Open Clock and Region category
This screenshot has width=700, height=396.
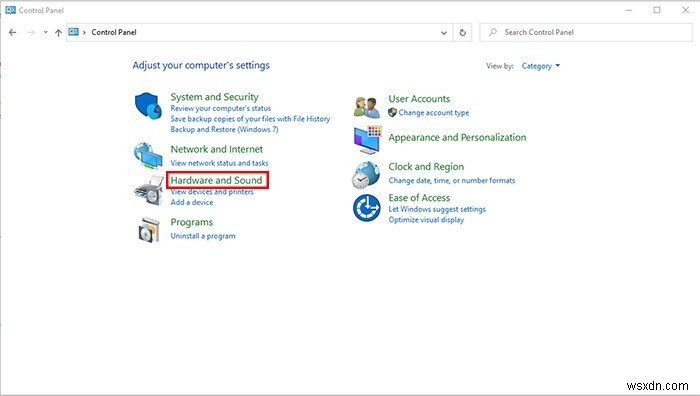click(x=426, y=167)
